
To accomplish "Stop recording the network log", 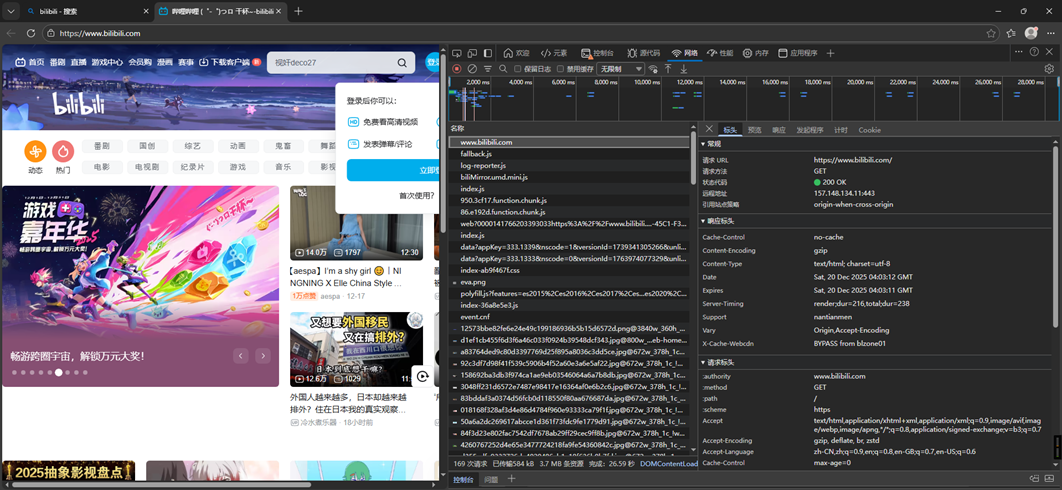I will (457, 69).
